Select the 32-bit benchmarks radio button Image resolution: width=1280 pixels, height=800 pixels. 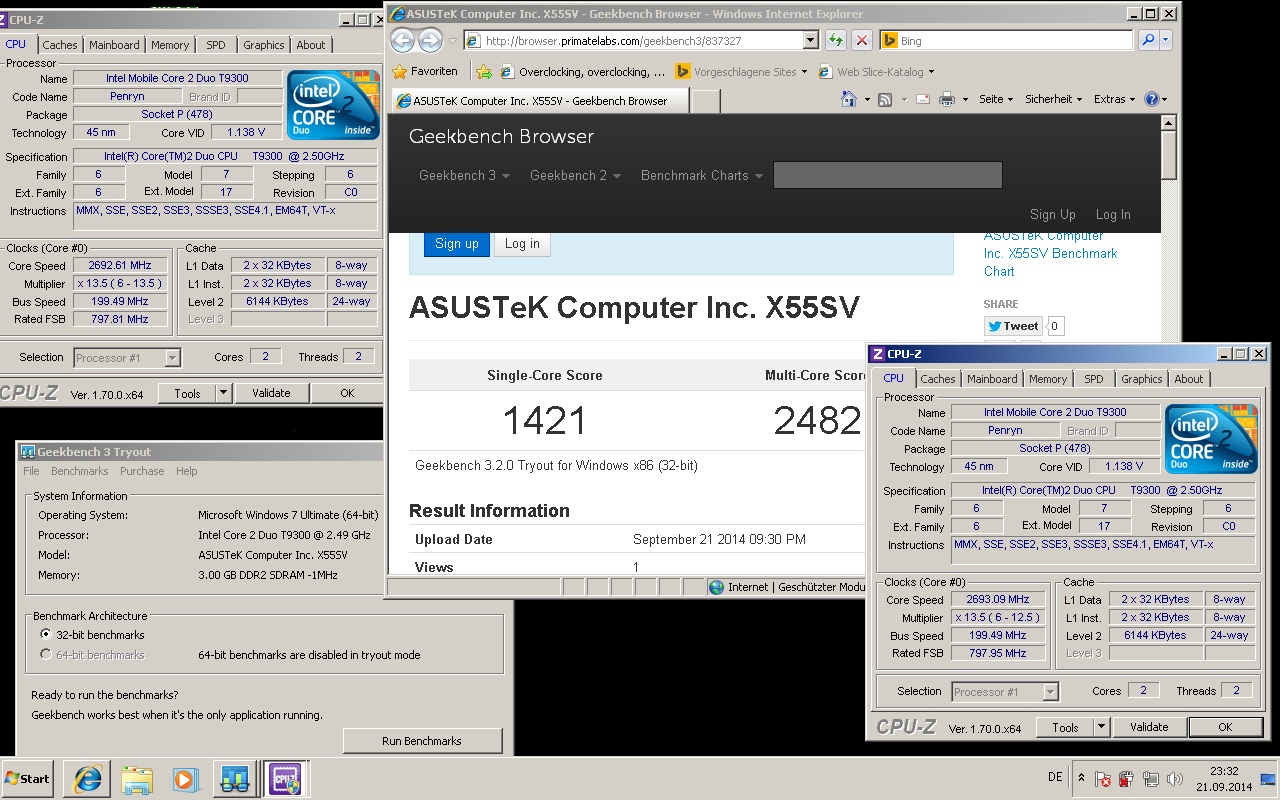(x=45, y=635)
